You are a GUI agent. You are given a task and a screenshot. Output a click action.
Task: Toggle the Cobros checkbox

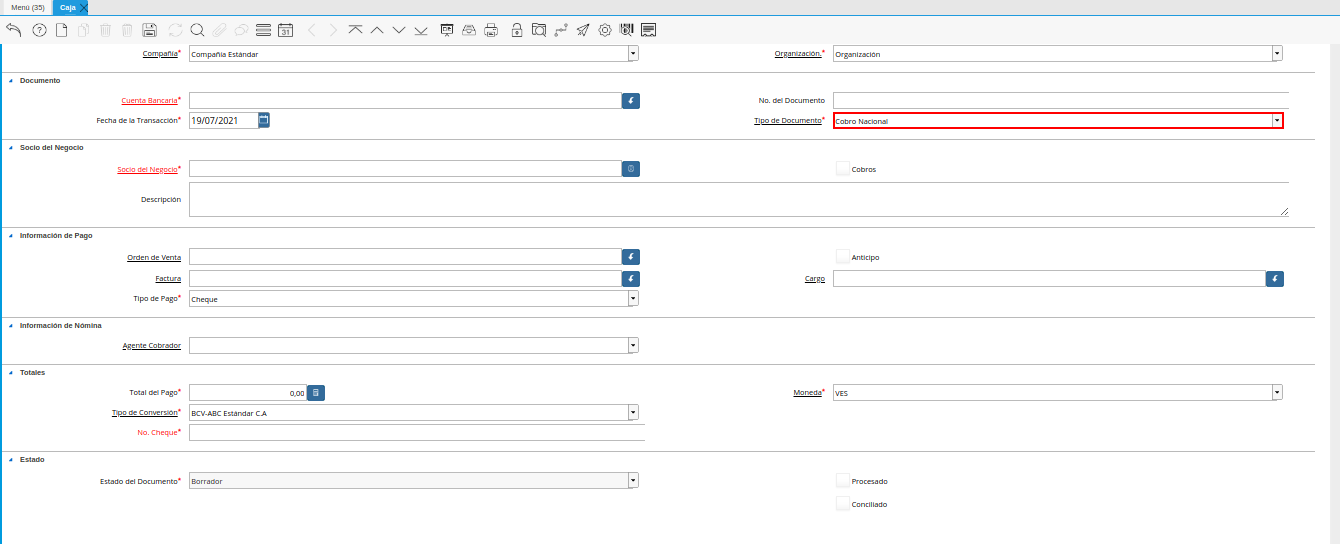pos(843,169)
